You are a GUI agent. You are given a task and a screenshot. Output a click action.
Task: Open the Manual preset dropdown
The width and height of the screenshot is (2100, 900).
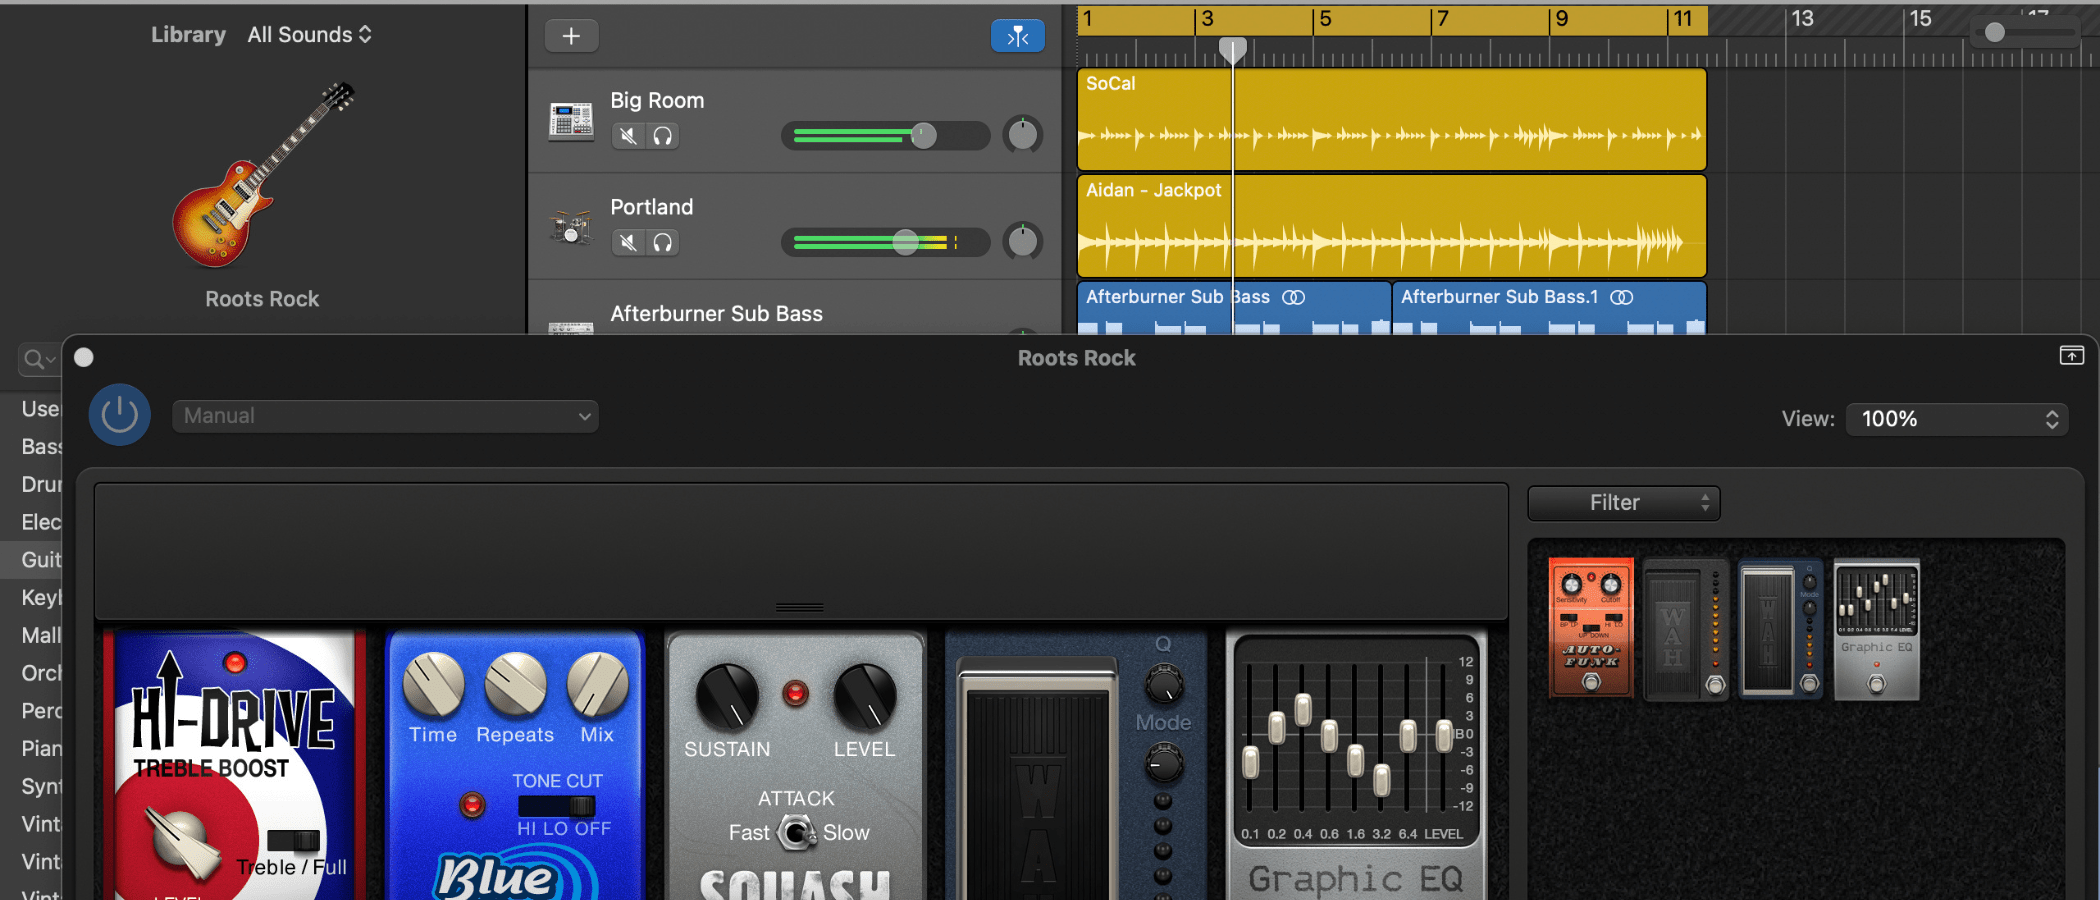click(384, 416)
